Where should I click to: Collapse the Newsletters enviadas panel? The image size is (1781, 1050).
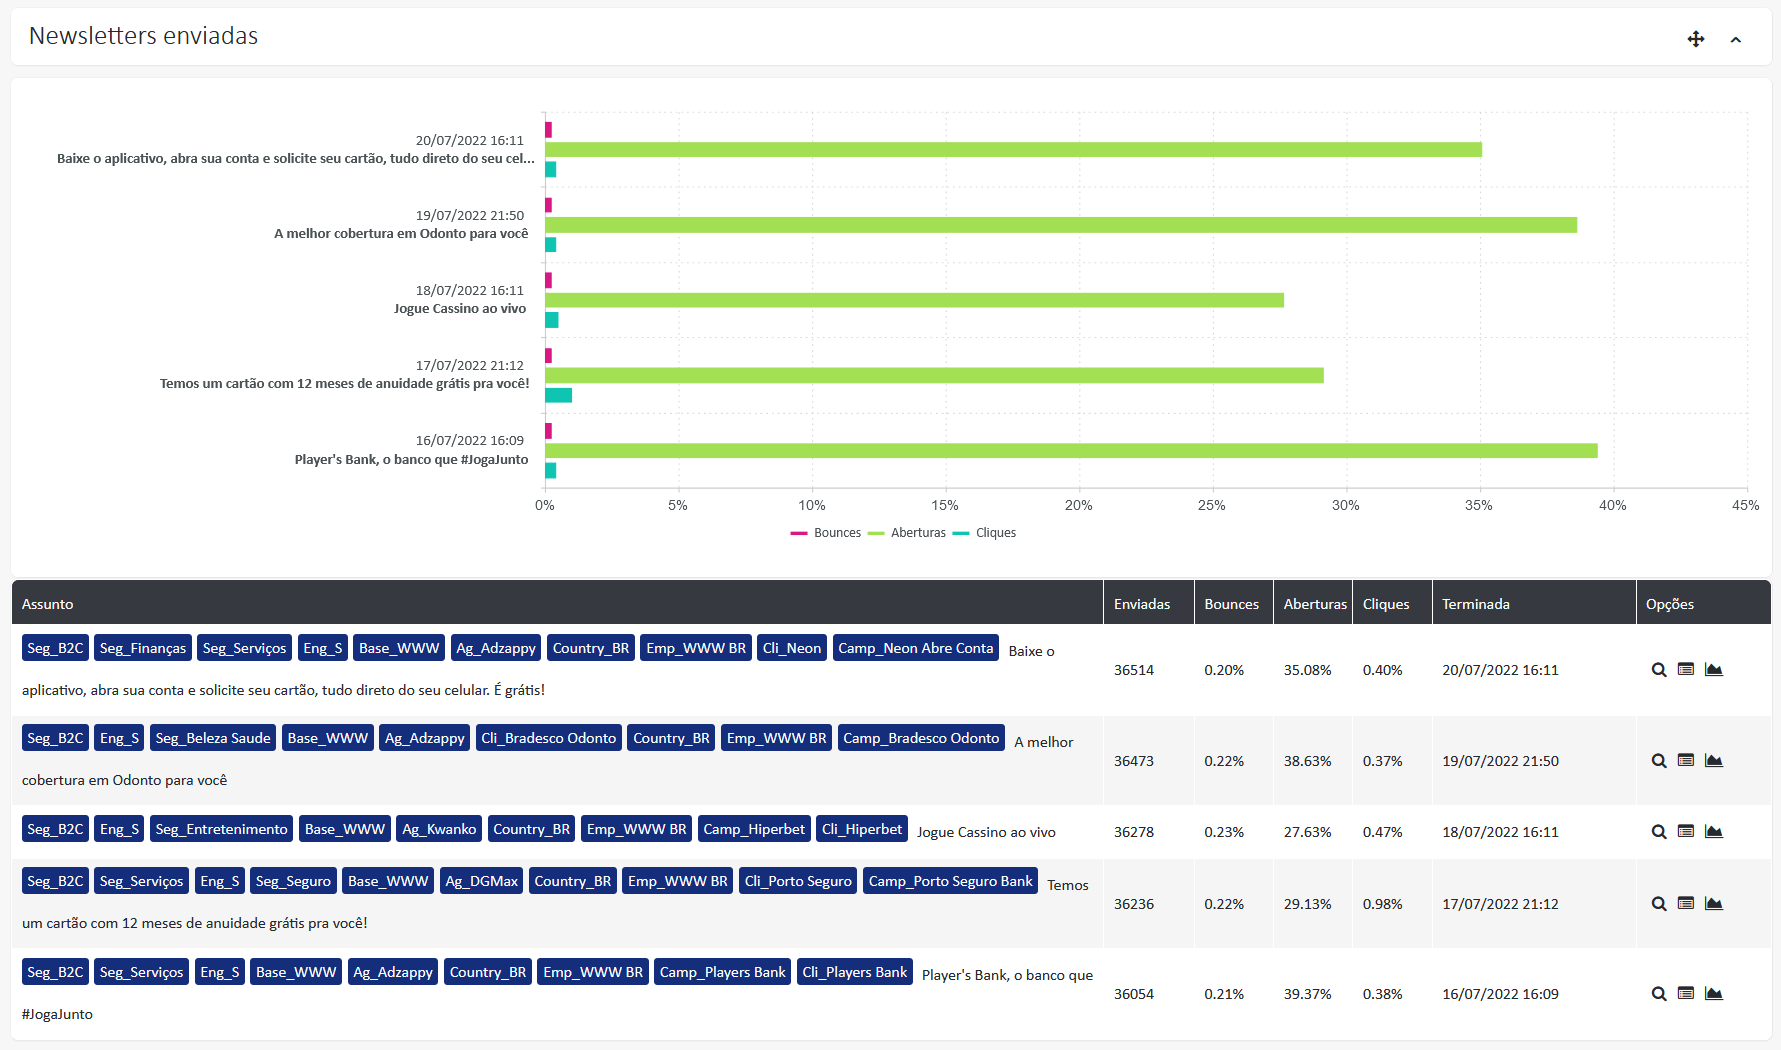click(x=1736, y=40)
